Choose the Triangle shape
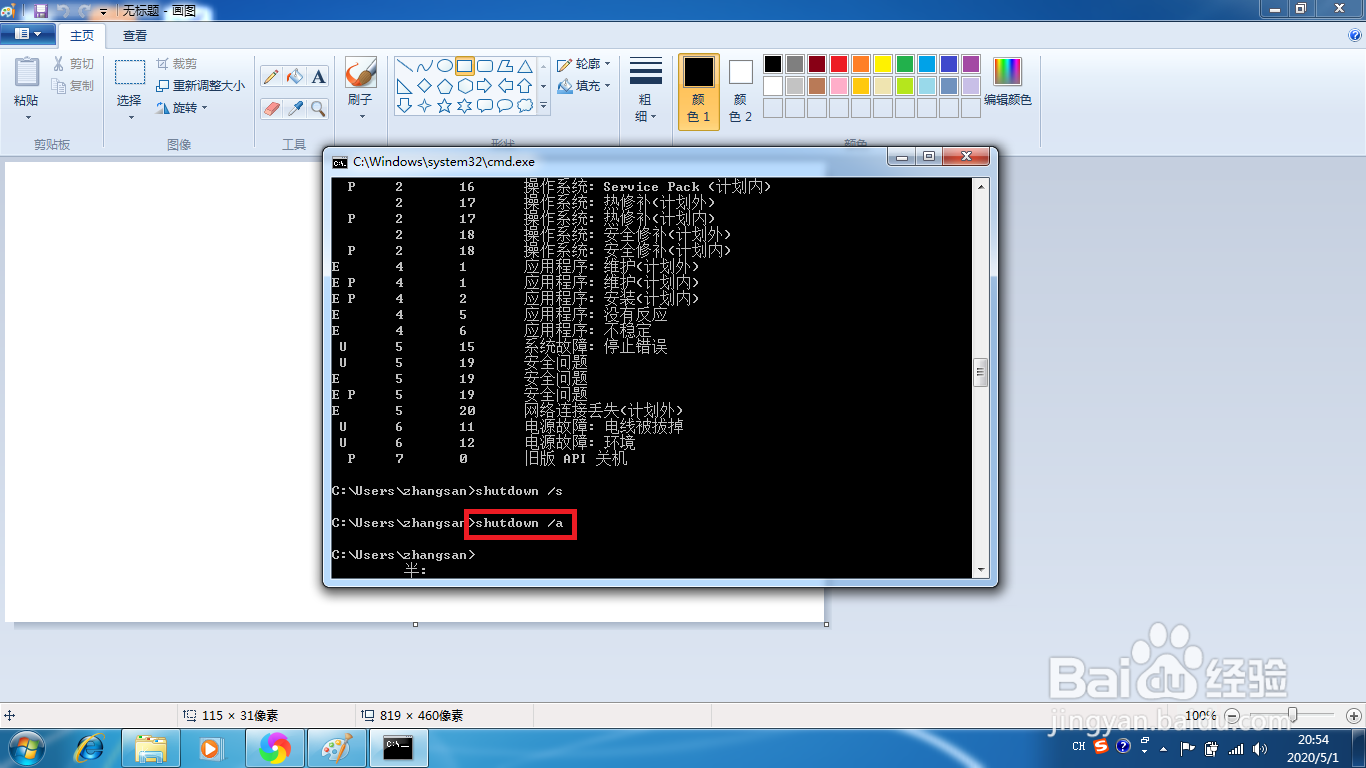 (x=525, y=66)
